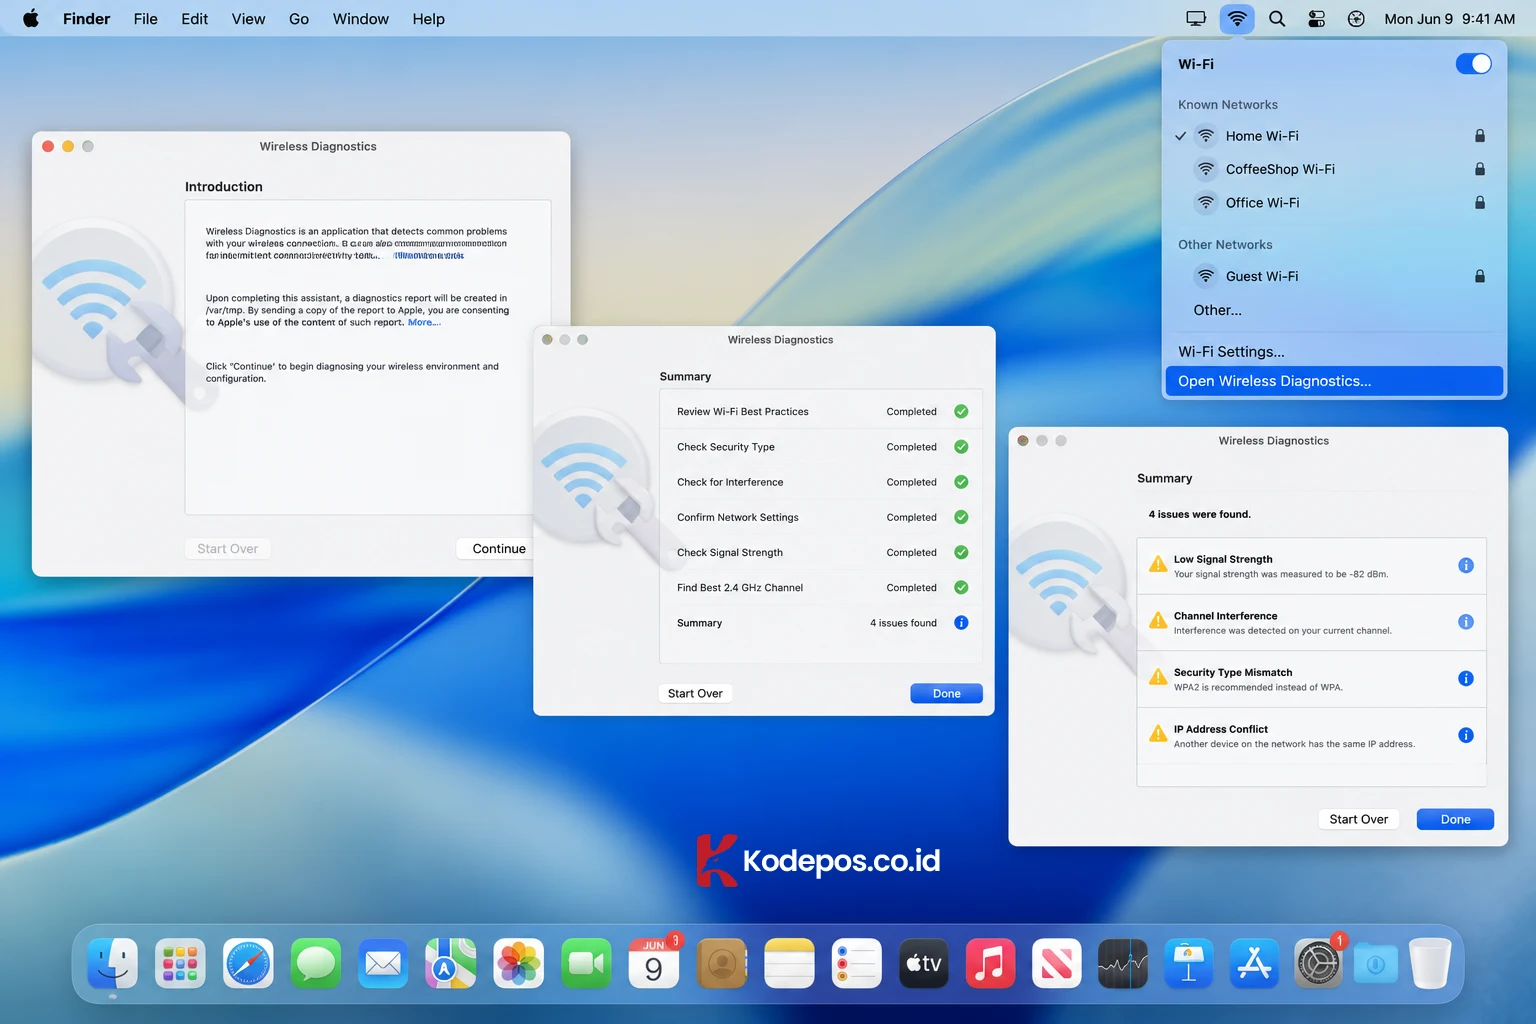
Task: Open FaceTime from the Dock
Action: [x=586, y=964]
